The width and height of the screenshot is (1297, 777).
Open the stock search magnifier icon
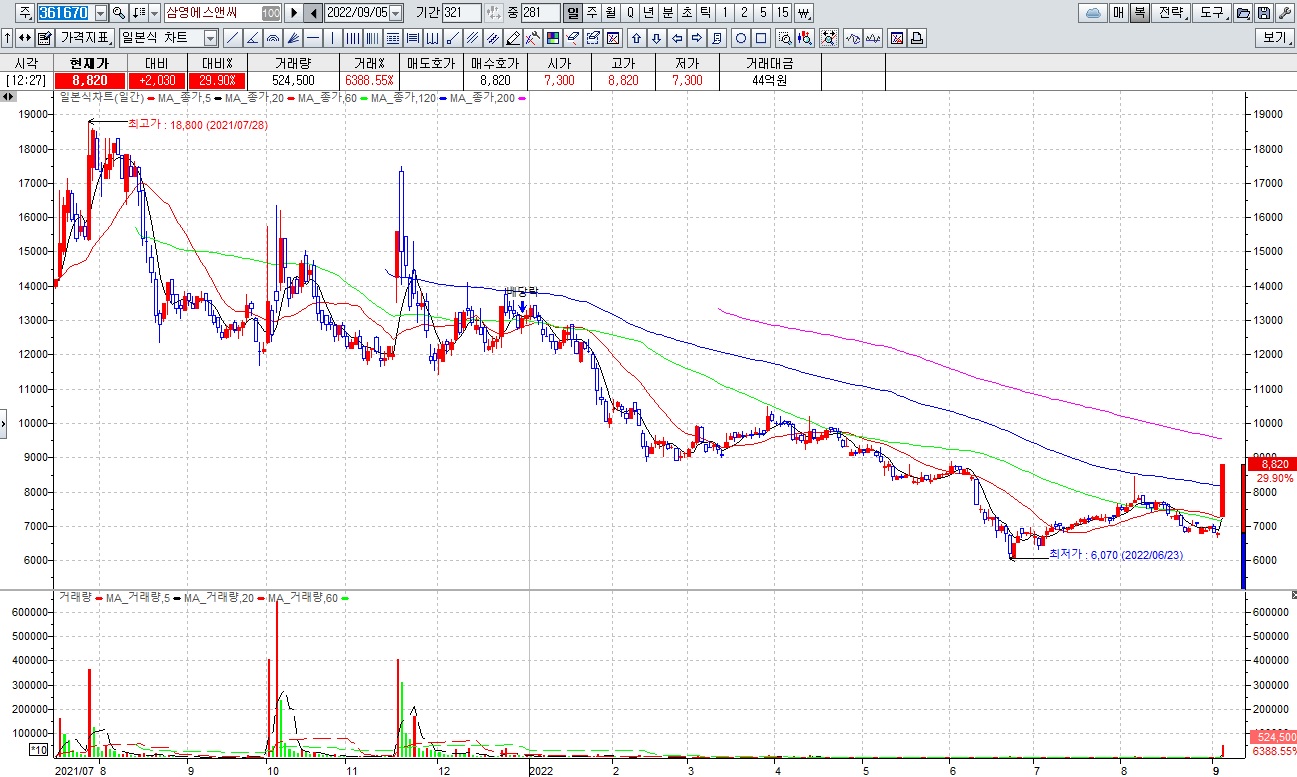[x=118, y=13]
